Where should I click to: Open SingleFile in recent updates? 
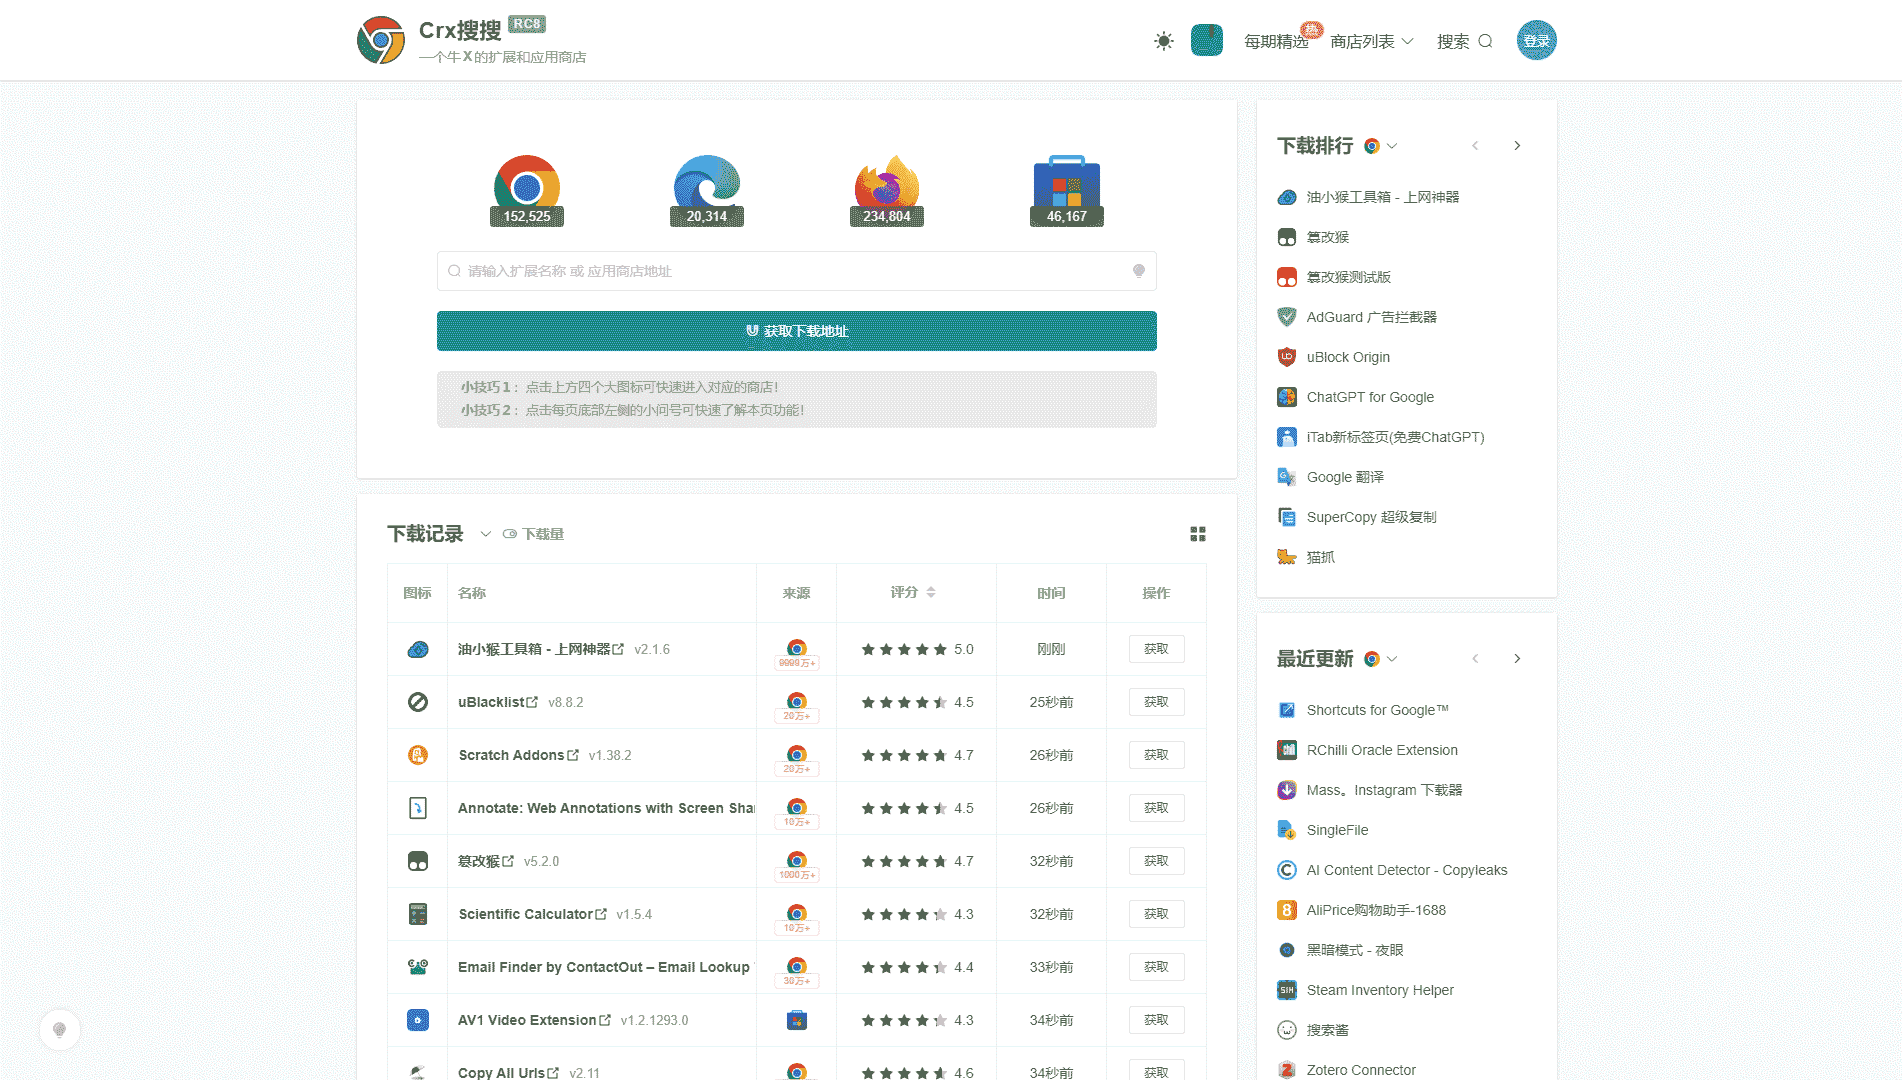coord(1323,830)
